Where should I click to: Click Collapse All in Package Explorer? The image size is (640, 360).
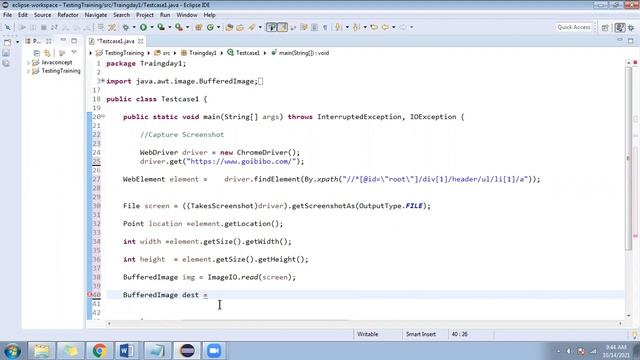[x=37, y=53]
